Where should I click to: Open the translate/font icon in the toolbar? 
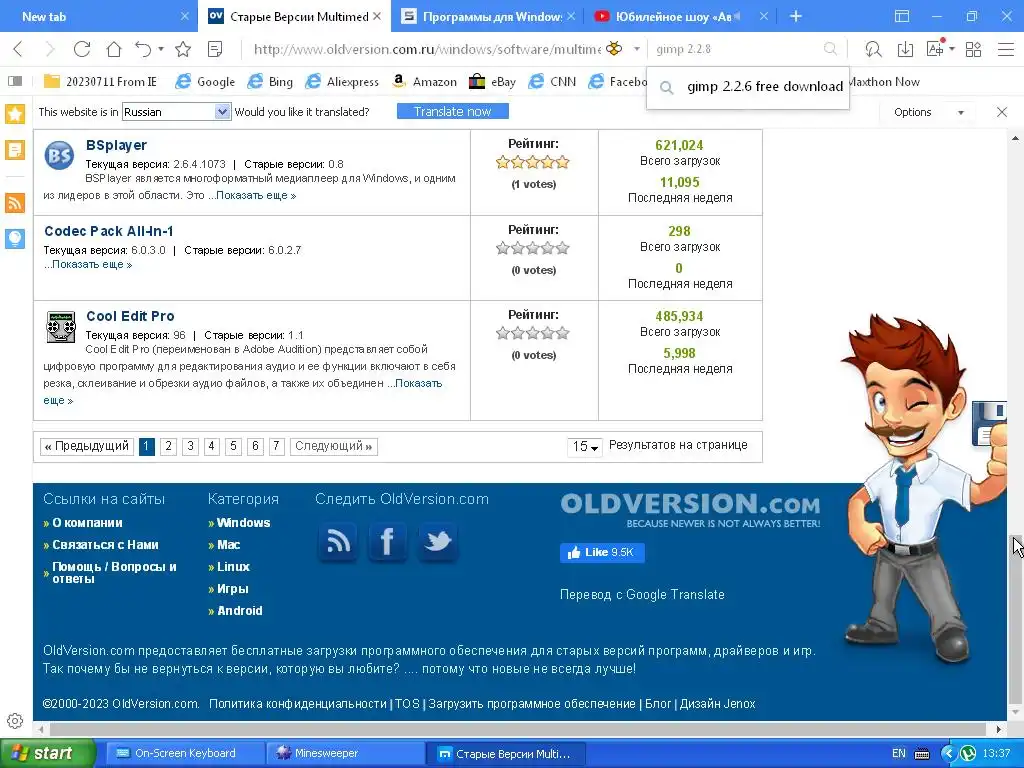click(x=935, y=48)
